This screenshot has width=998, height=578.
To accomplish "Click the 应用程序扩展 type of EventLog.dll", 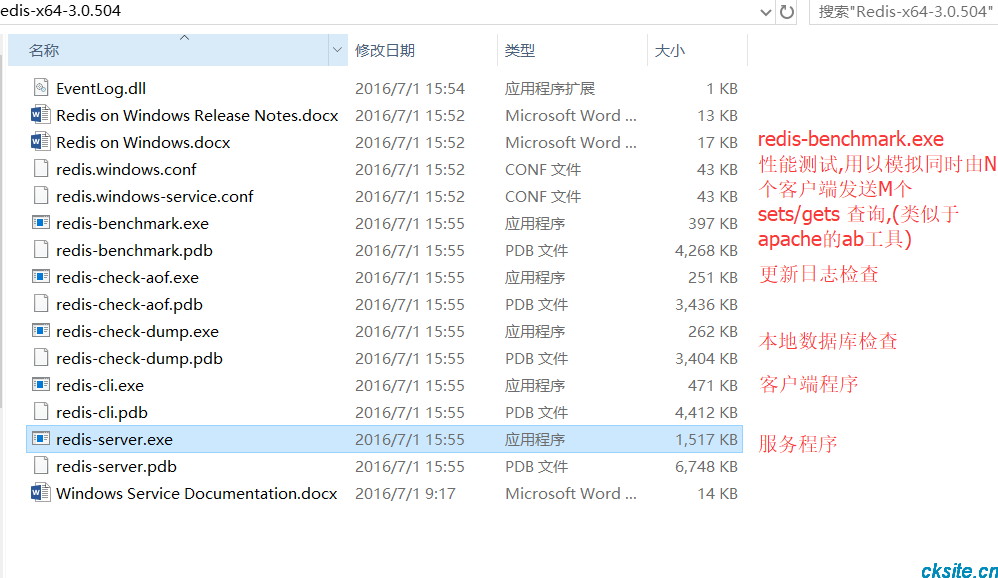I will click(550, 88).
